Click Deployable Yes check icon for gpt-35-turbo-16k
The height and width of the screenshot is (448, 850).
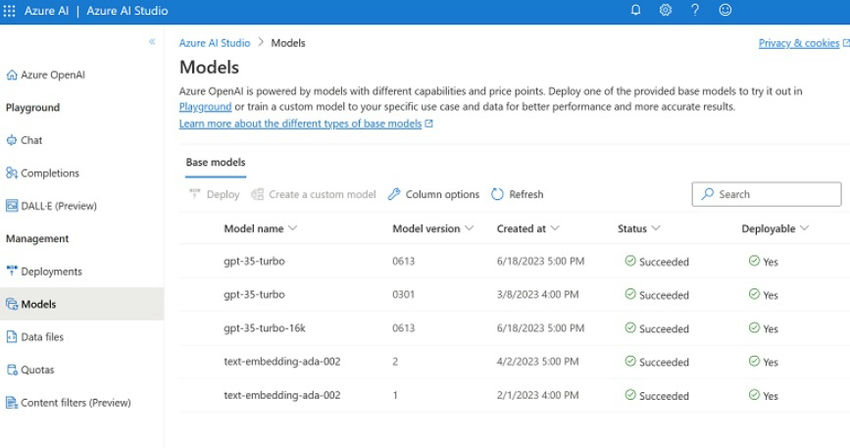[754, 328]
